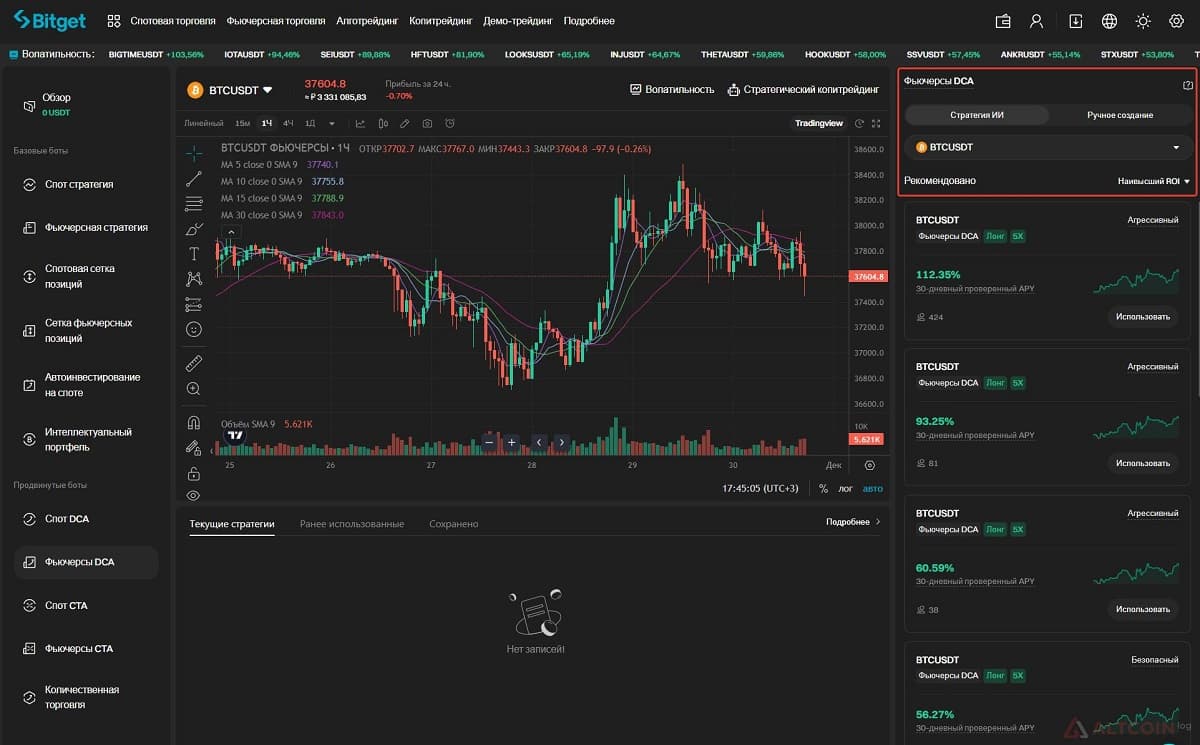Open the indicators chart icon
Screen dimensions: 1200x745
pyautogui.click(x=360, y=123)
